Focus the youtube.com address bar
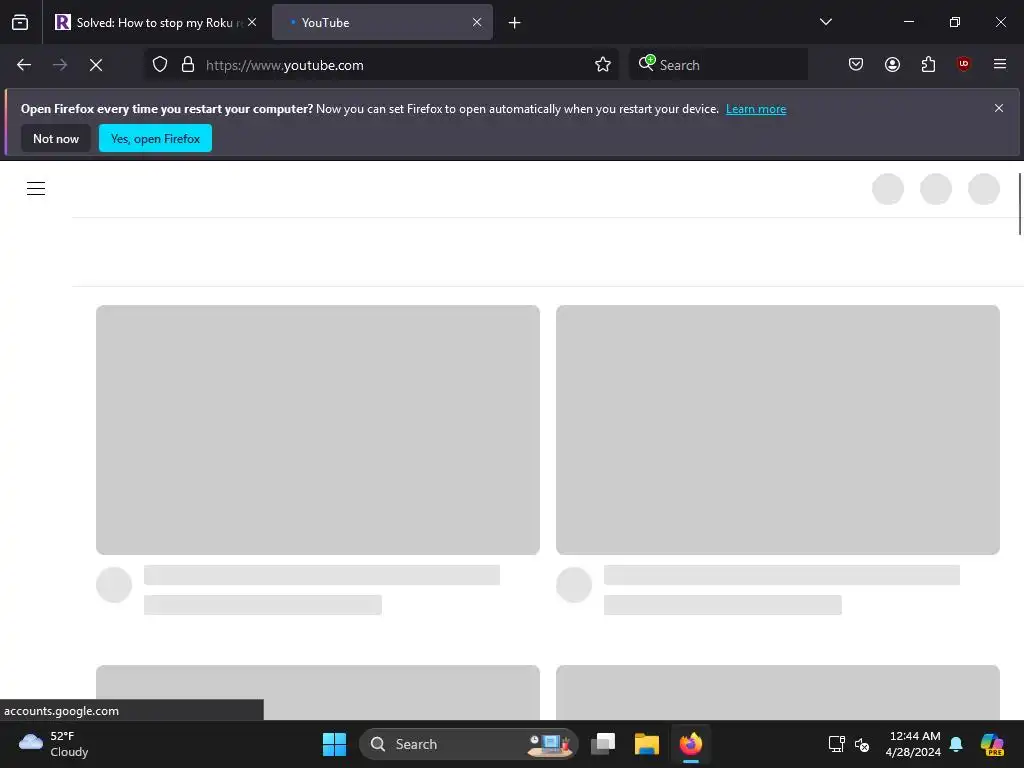This screenshot has height=768, width=1024. tap(381, 65)
